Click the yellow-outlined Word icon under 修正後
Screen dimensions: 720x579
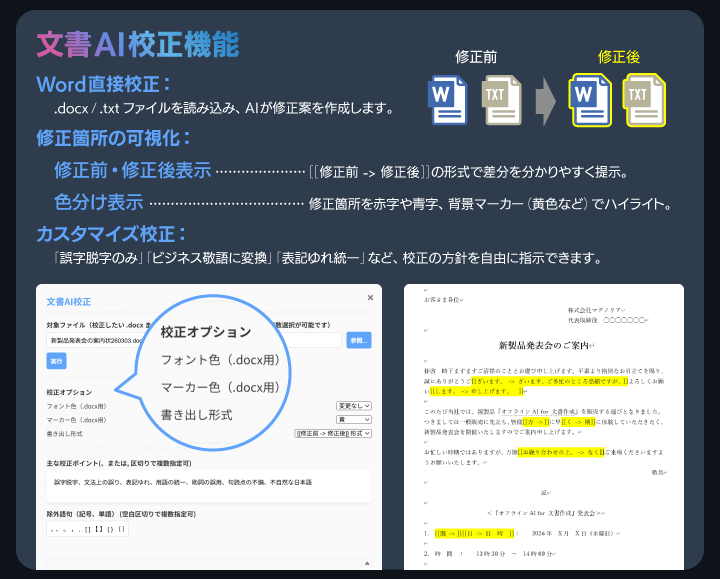click(x=590, y=100)
